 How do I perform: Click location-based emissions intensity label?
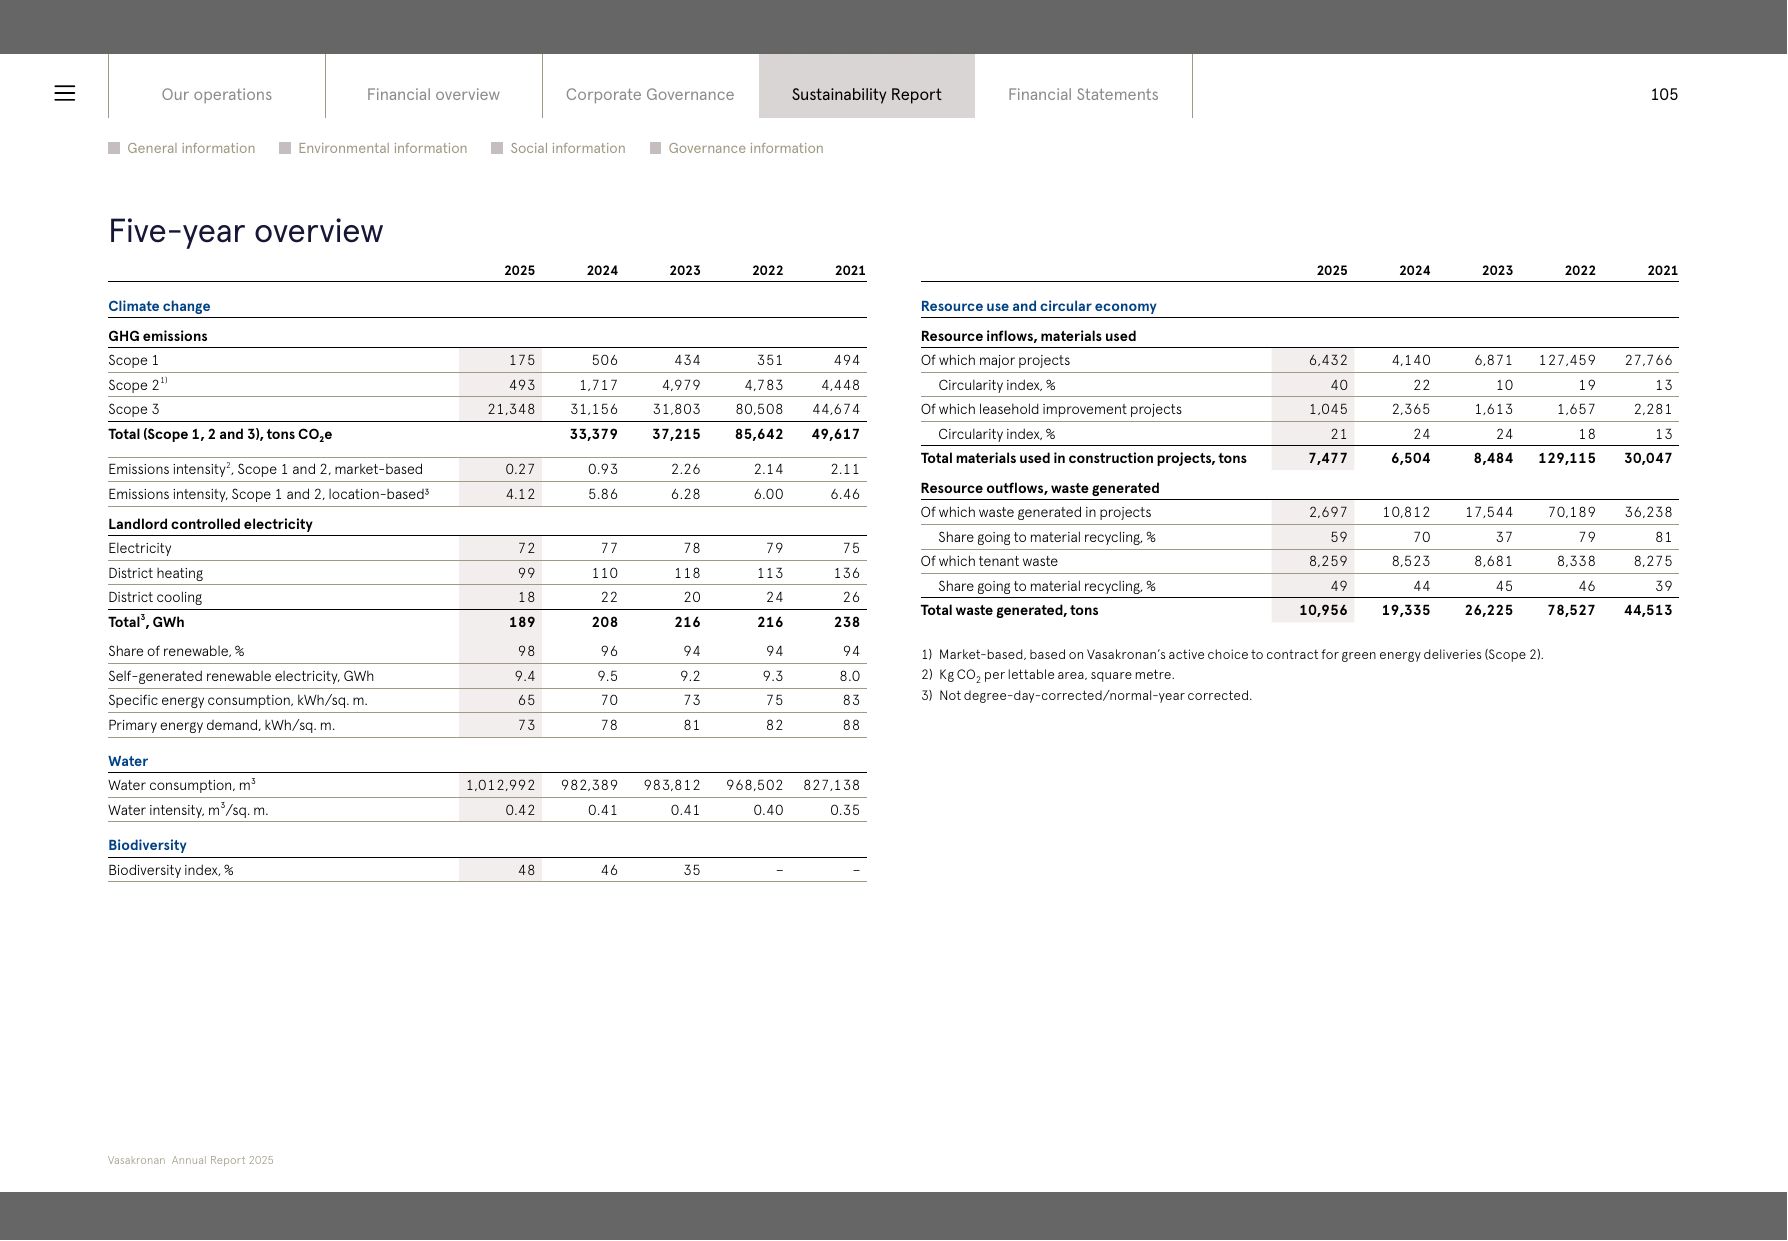269,494
